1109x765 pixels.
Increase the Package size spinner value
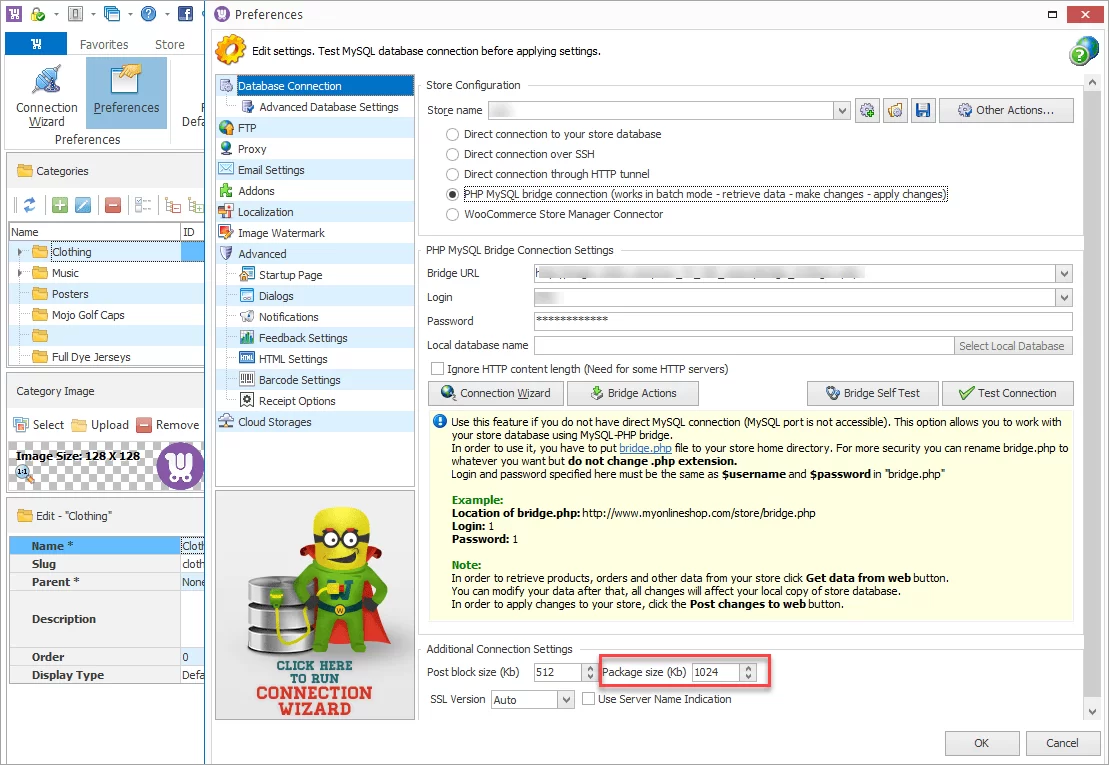749,668
